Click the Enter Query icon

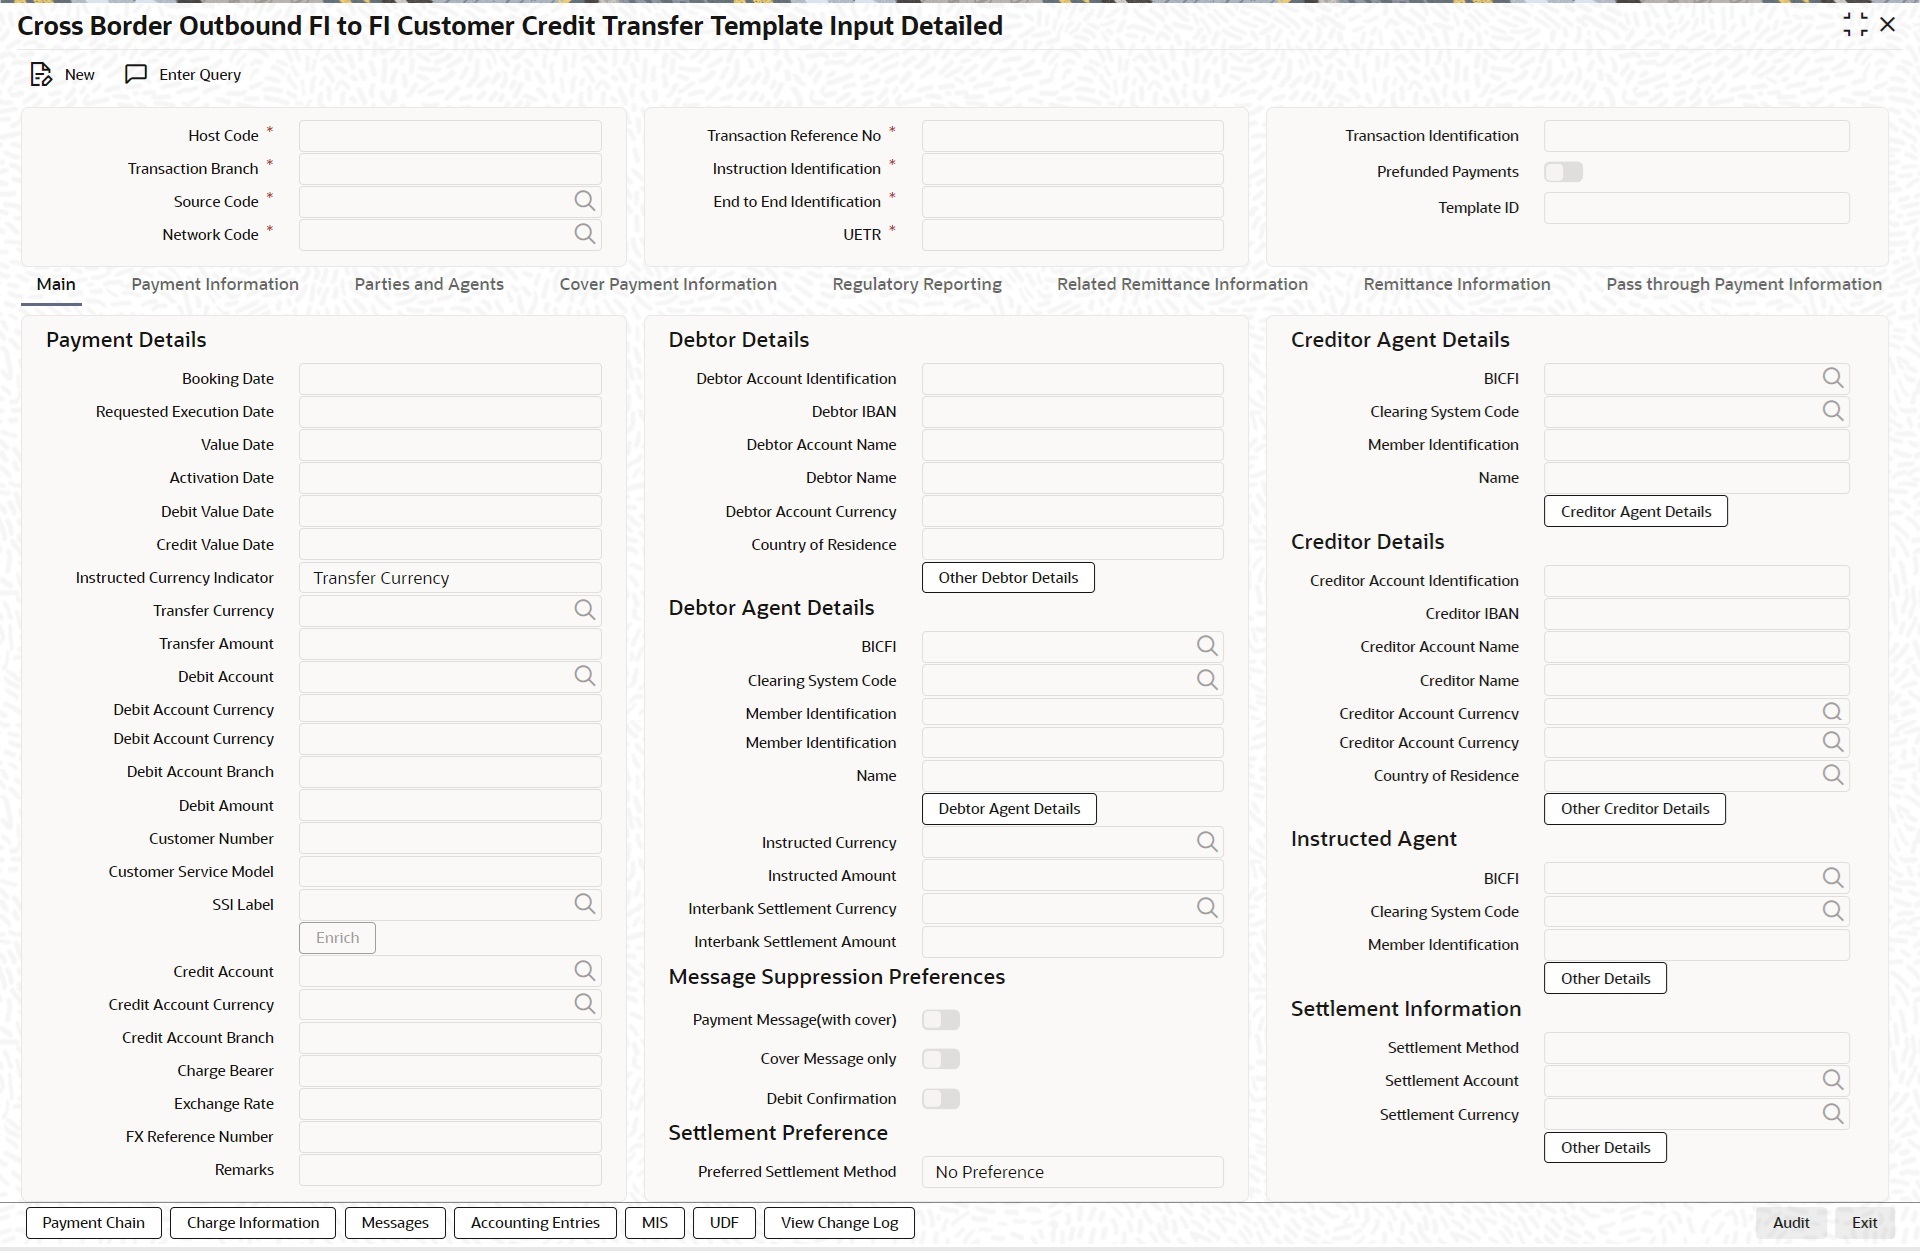136,75
